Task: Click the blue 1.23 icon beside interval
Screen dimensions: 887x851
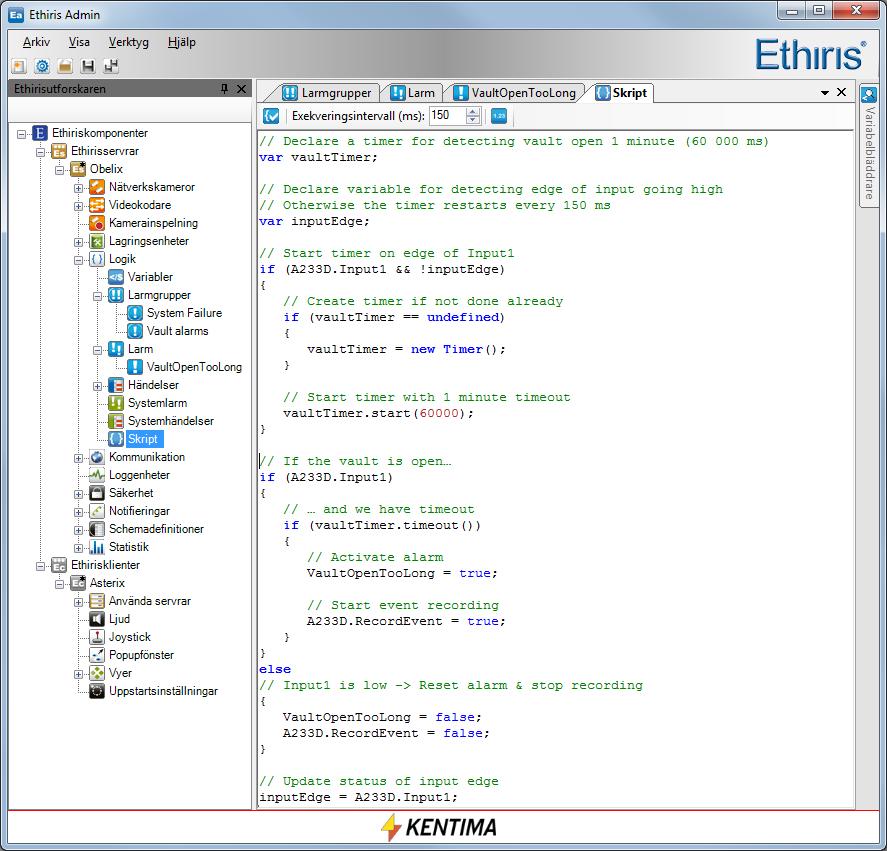Action: click(498, 116)
